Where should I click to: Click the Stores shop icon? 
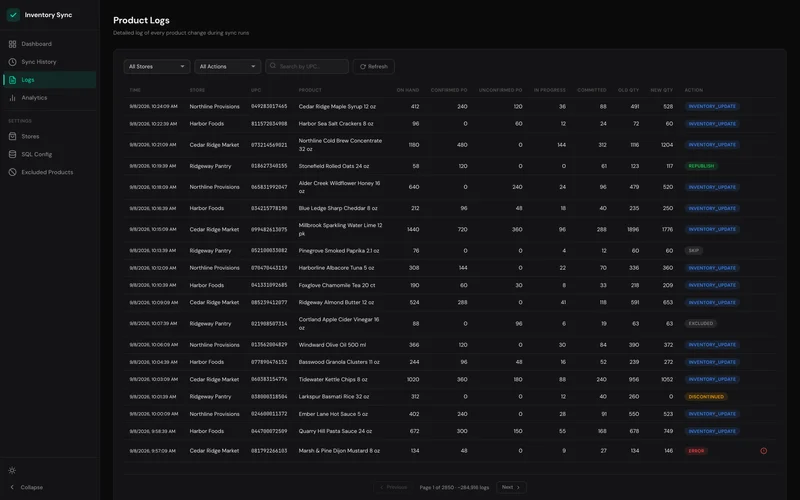point(12,136)
